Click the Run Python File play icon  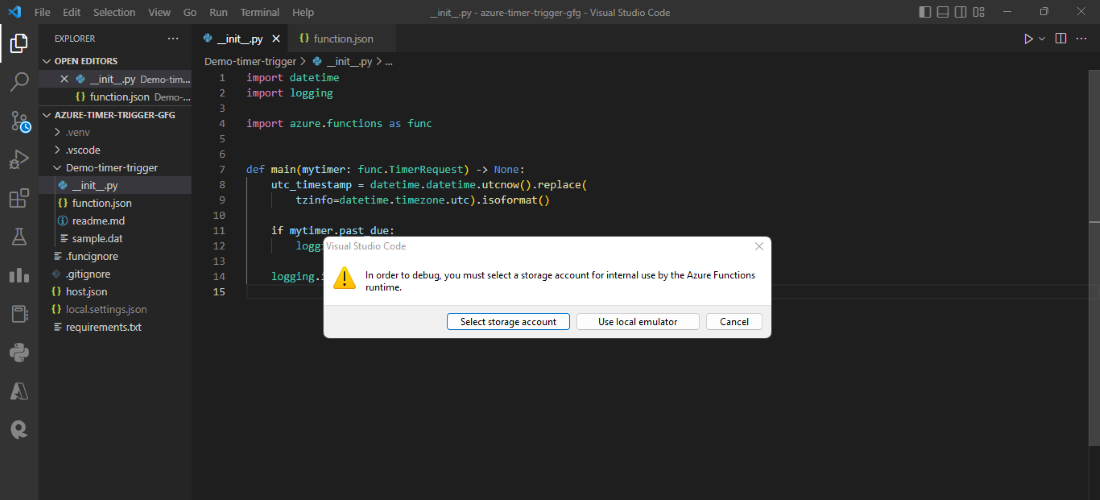tap(1028, 39)
